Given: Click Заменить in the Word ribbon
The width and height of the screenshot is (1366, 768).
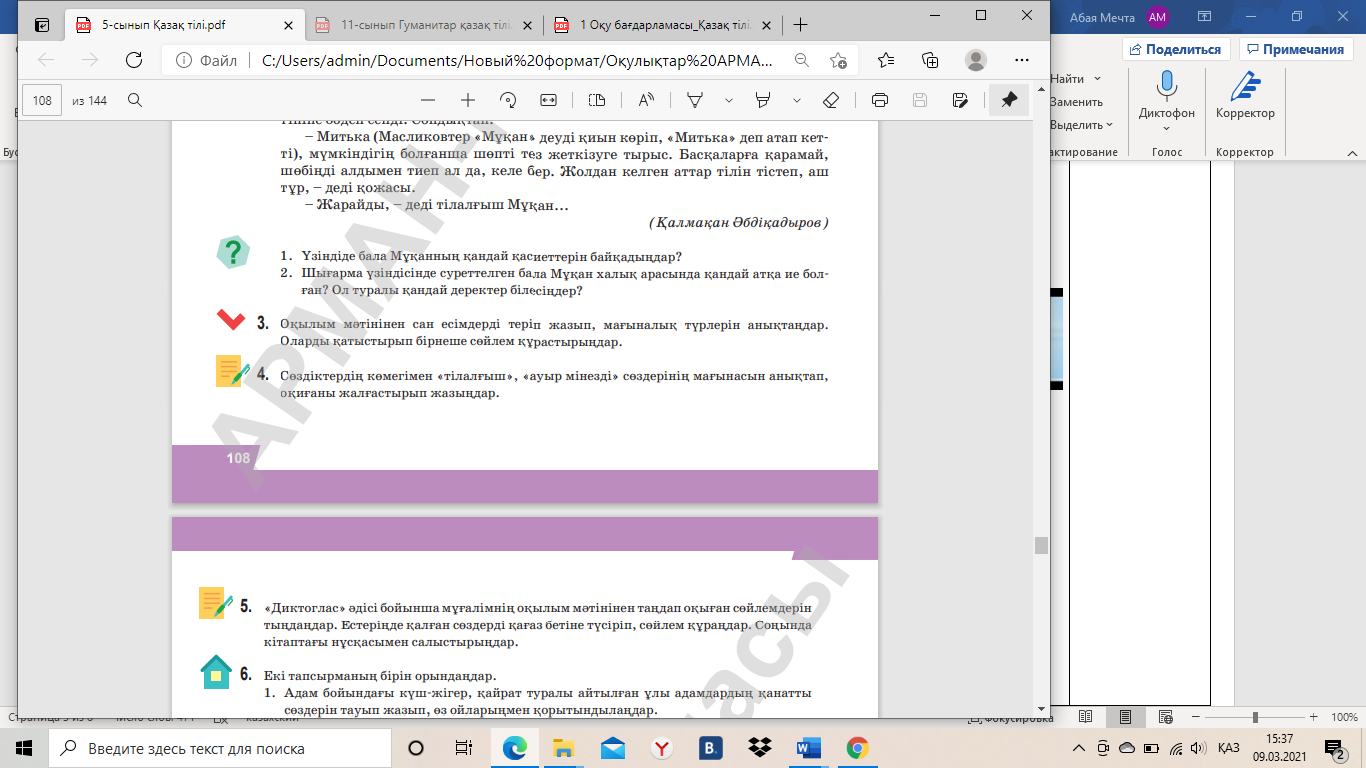Looking at the screenshot, I should point(1076,102).
